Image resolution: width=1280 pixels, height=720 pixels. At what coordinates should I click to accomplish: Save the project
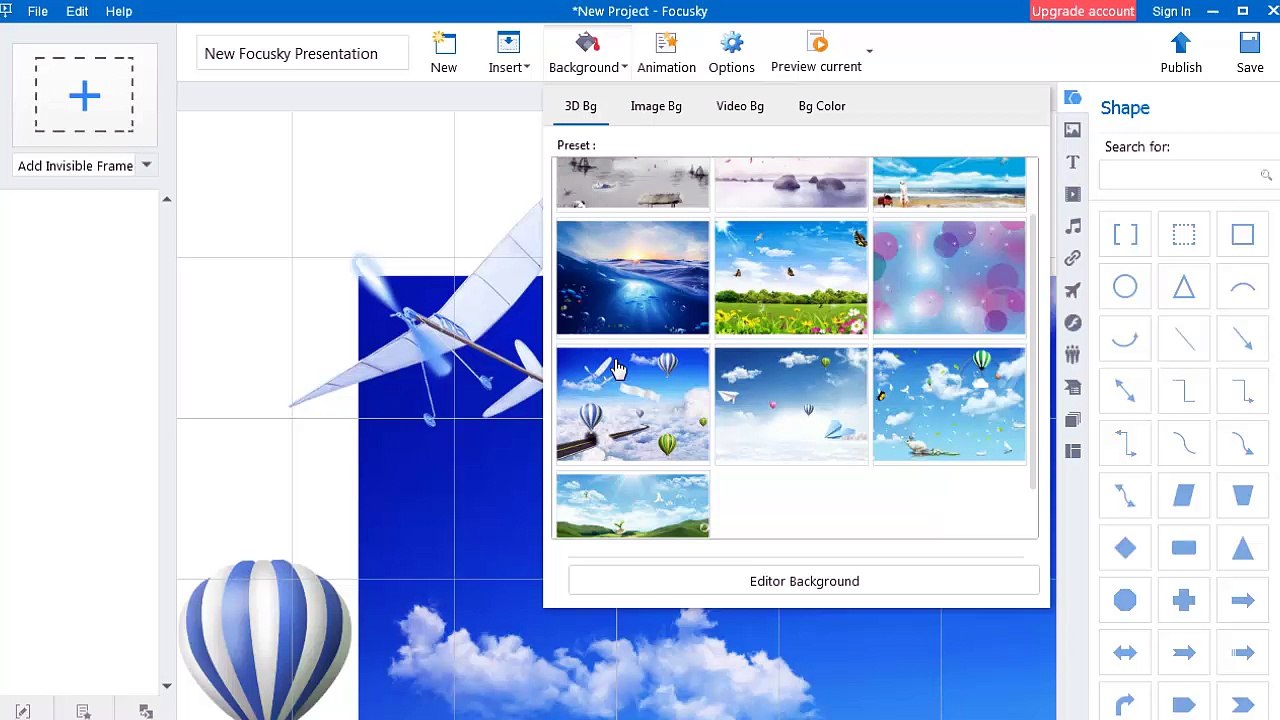pos(1250,53)
